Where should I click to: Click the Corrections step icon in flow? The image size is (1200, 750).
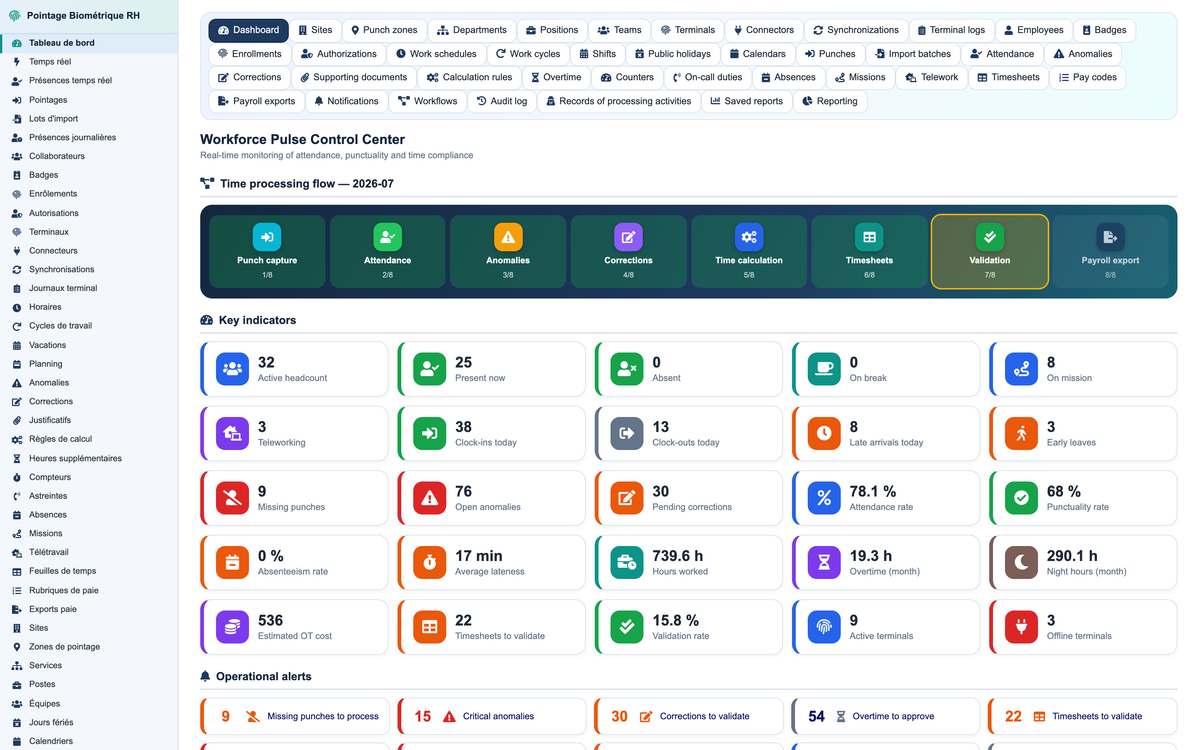coord(628,237)
